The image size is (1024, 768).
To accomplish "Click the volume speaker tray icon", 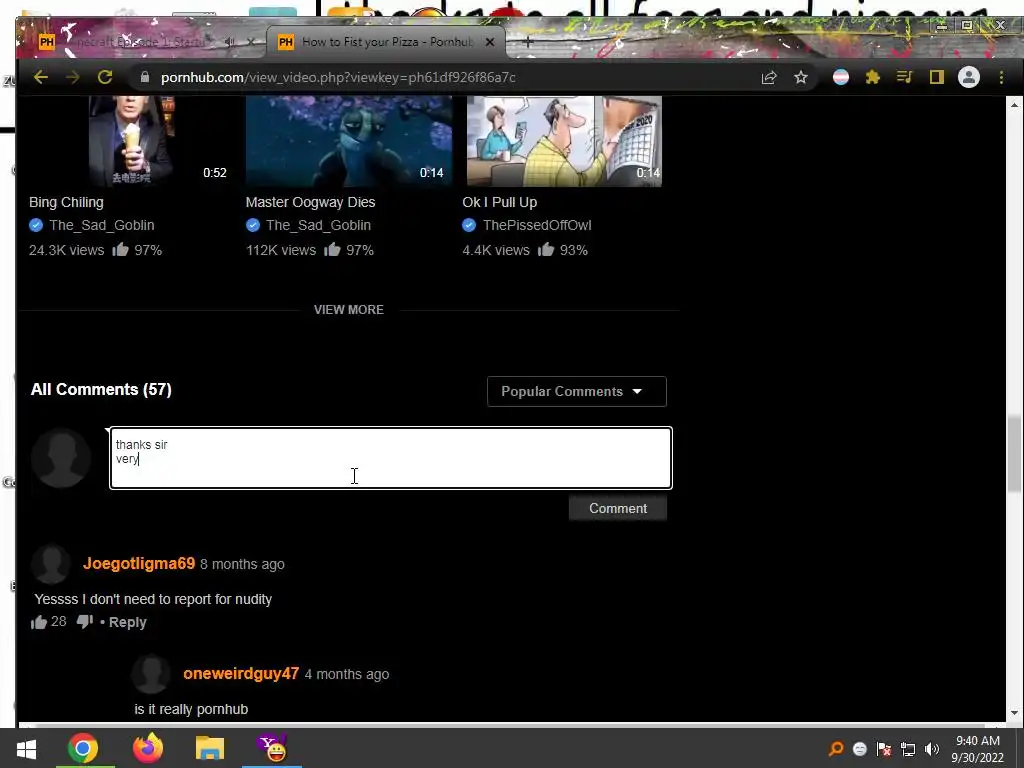I will point(932,749).
